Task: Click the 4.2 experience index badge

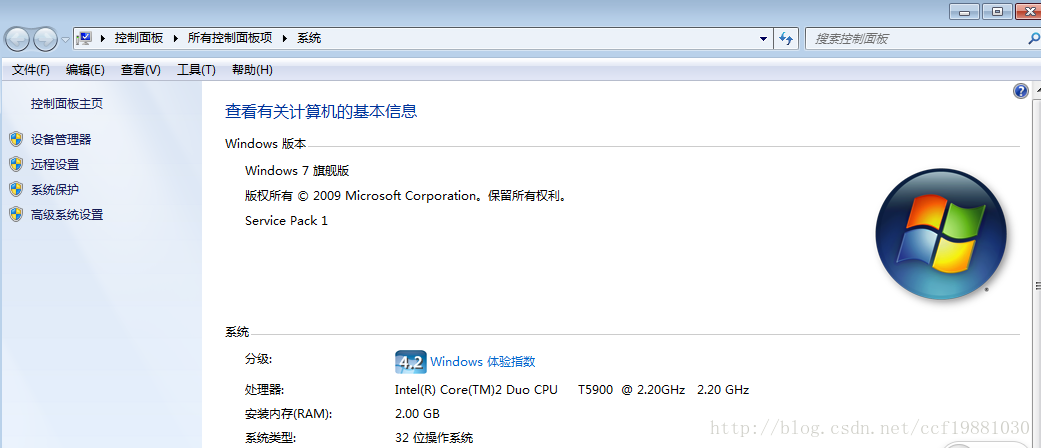Action: (410, 362)
